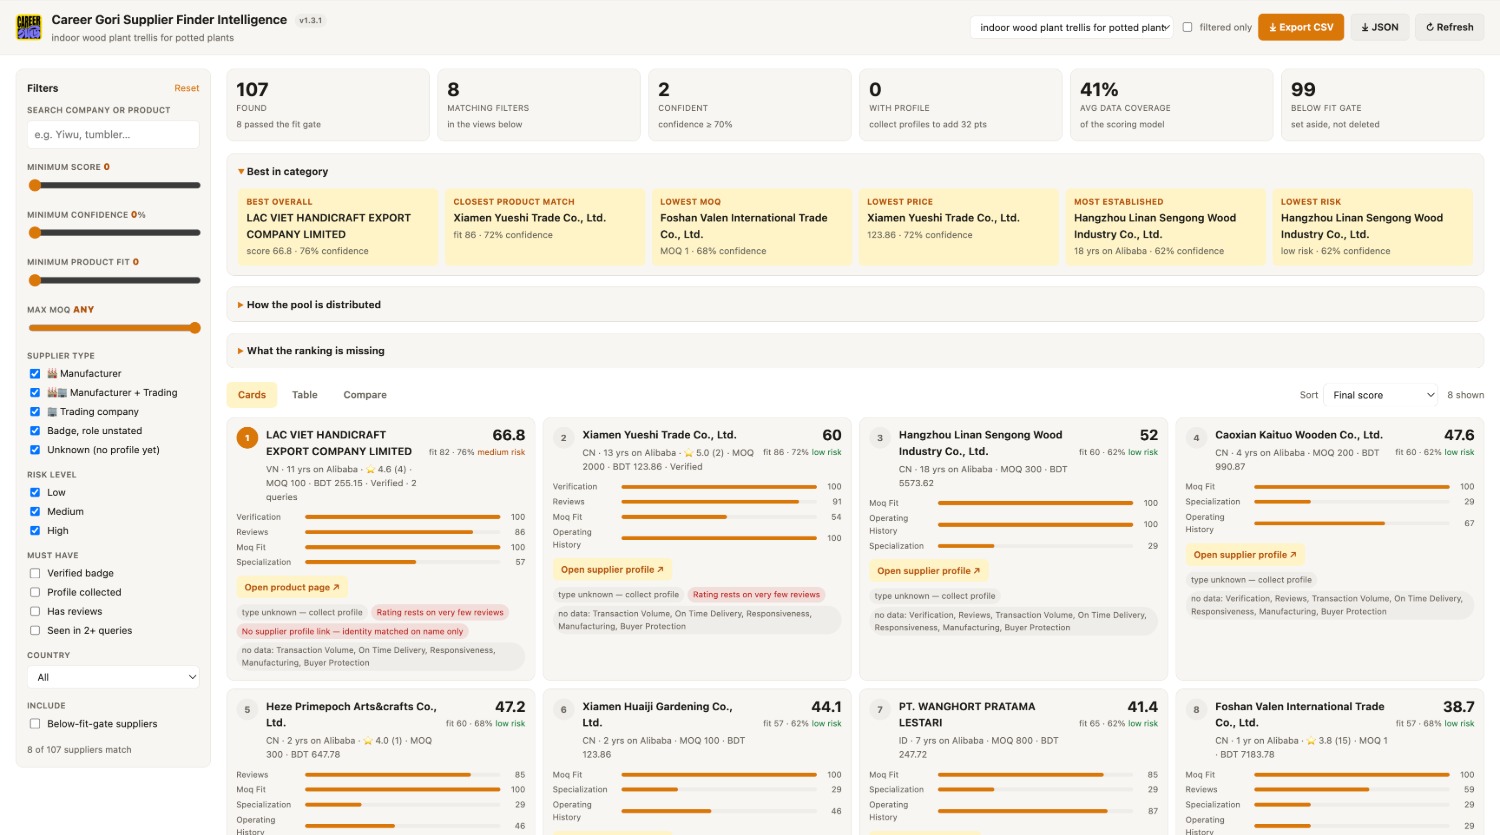The image size is (1500, 835).
Task: Refresh the supplier data
Action: click(1449, 27)
